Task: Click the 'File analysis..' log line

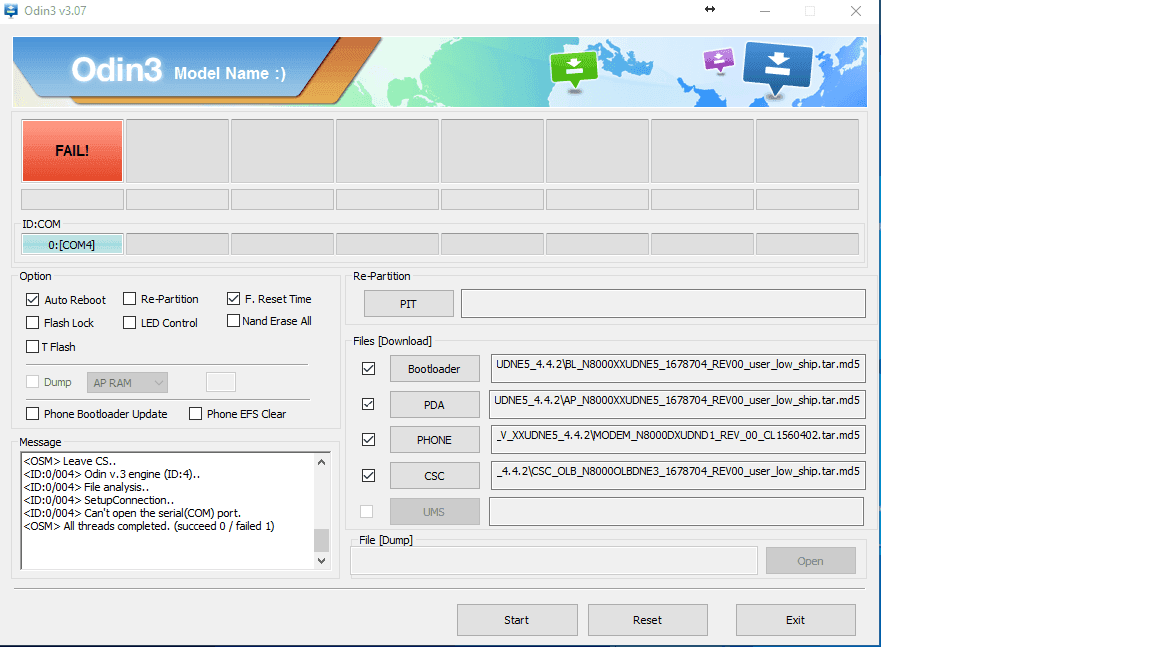Action: [87, 487]
